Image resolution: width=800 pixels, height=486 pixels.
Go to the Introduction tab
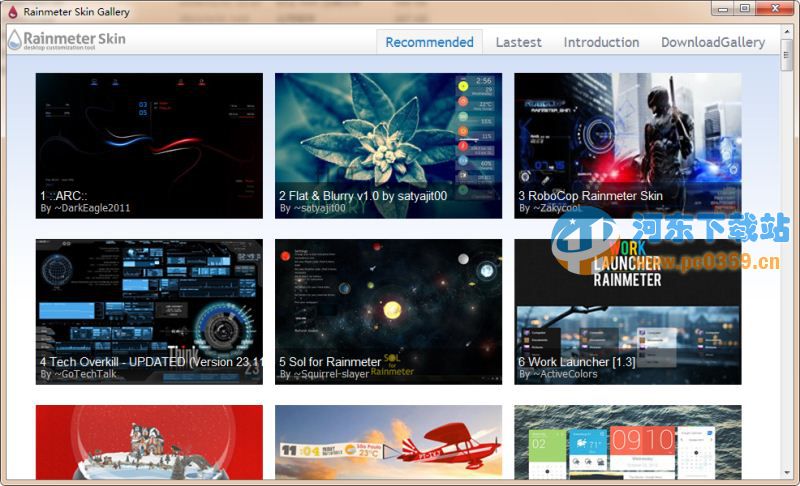601,42
